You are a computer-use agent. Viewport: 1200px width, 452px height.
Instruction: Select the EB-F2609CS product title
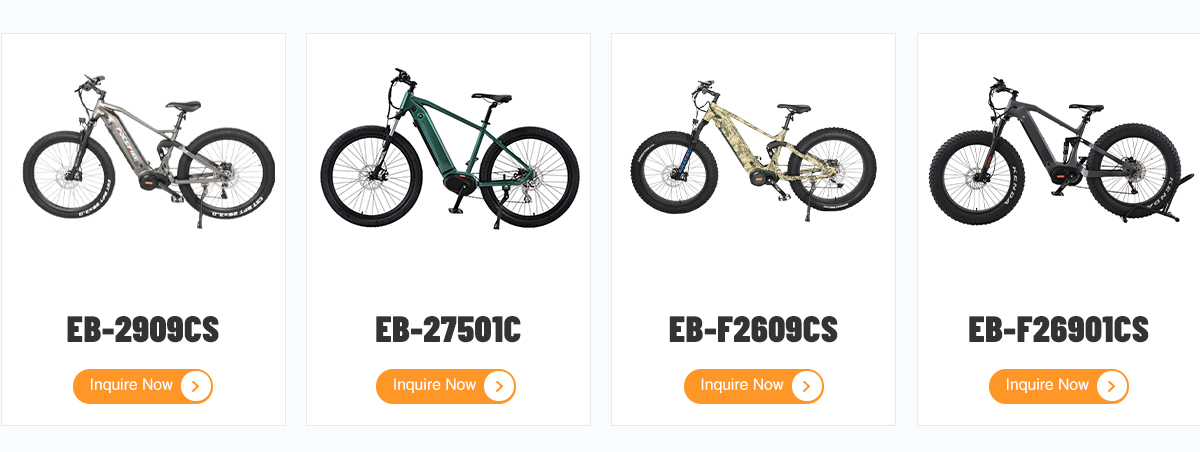[x=753, y=329]
